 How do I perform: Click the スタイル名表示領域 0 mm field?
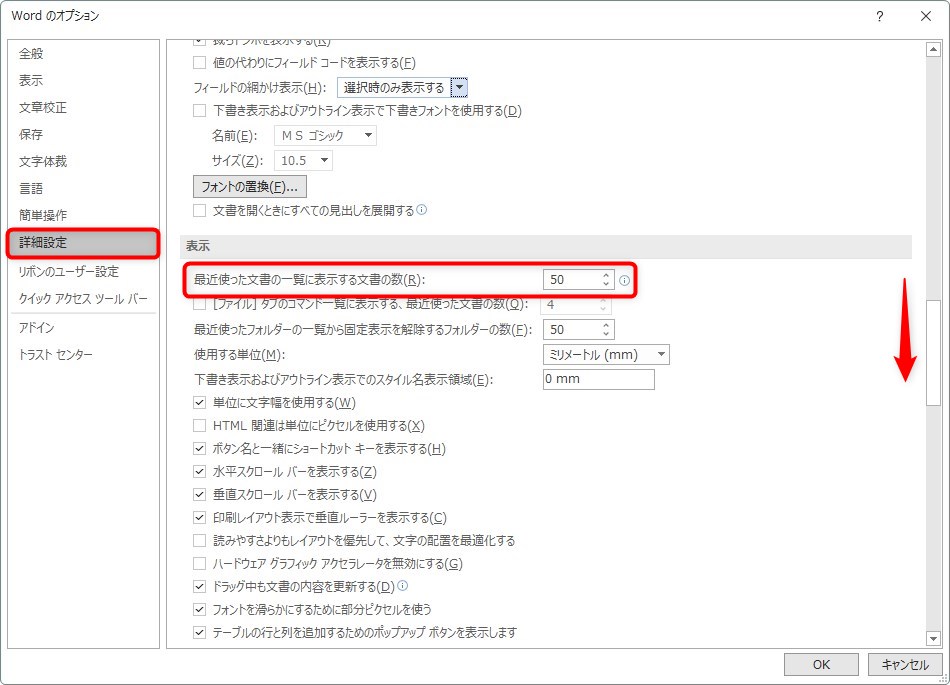pos(598,380)
